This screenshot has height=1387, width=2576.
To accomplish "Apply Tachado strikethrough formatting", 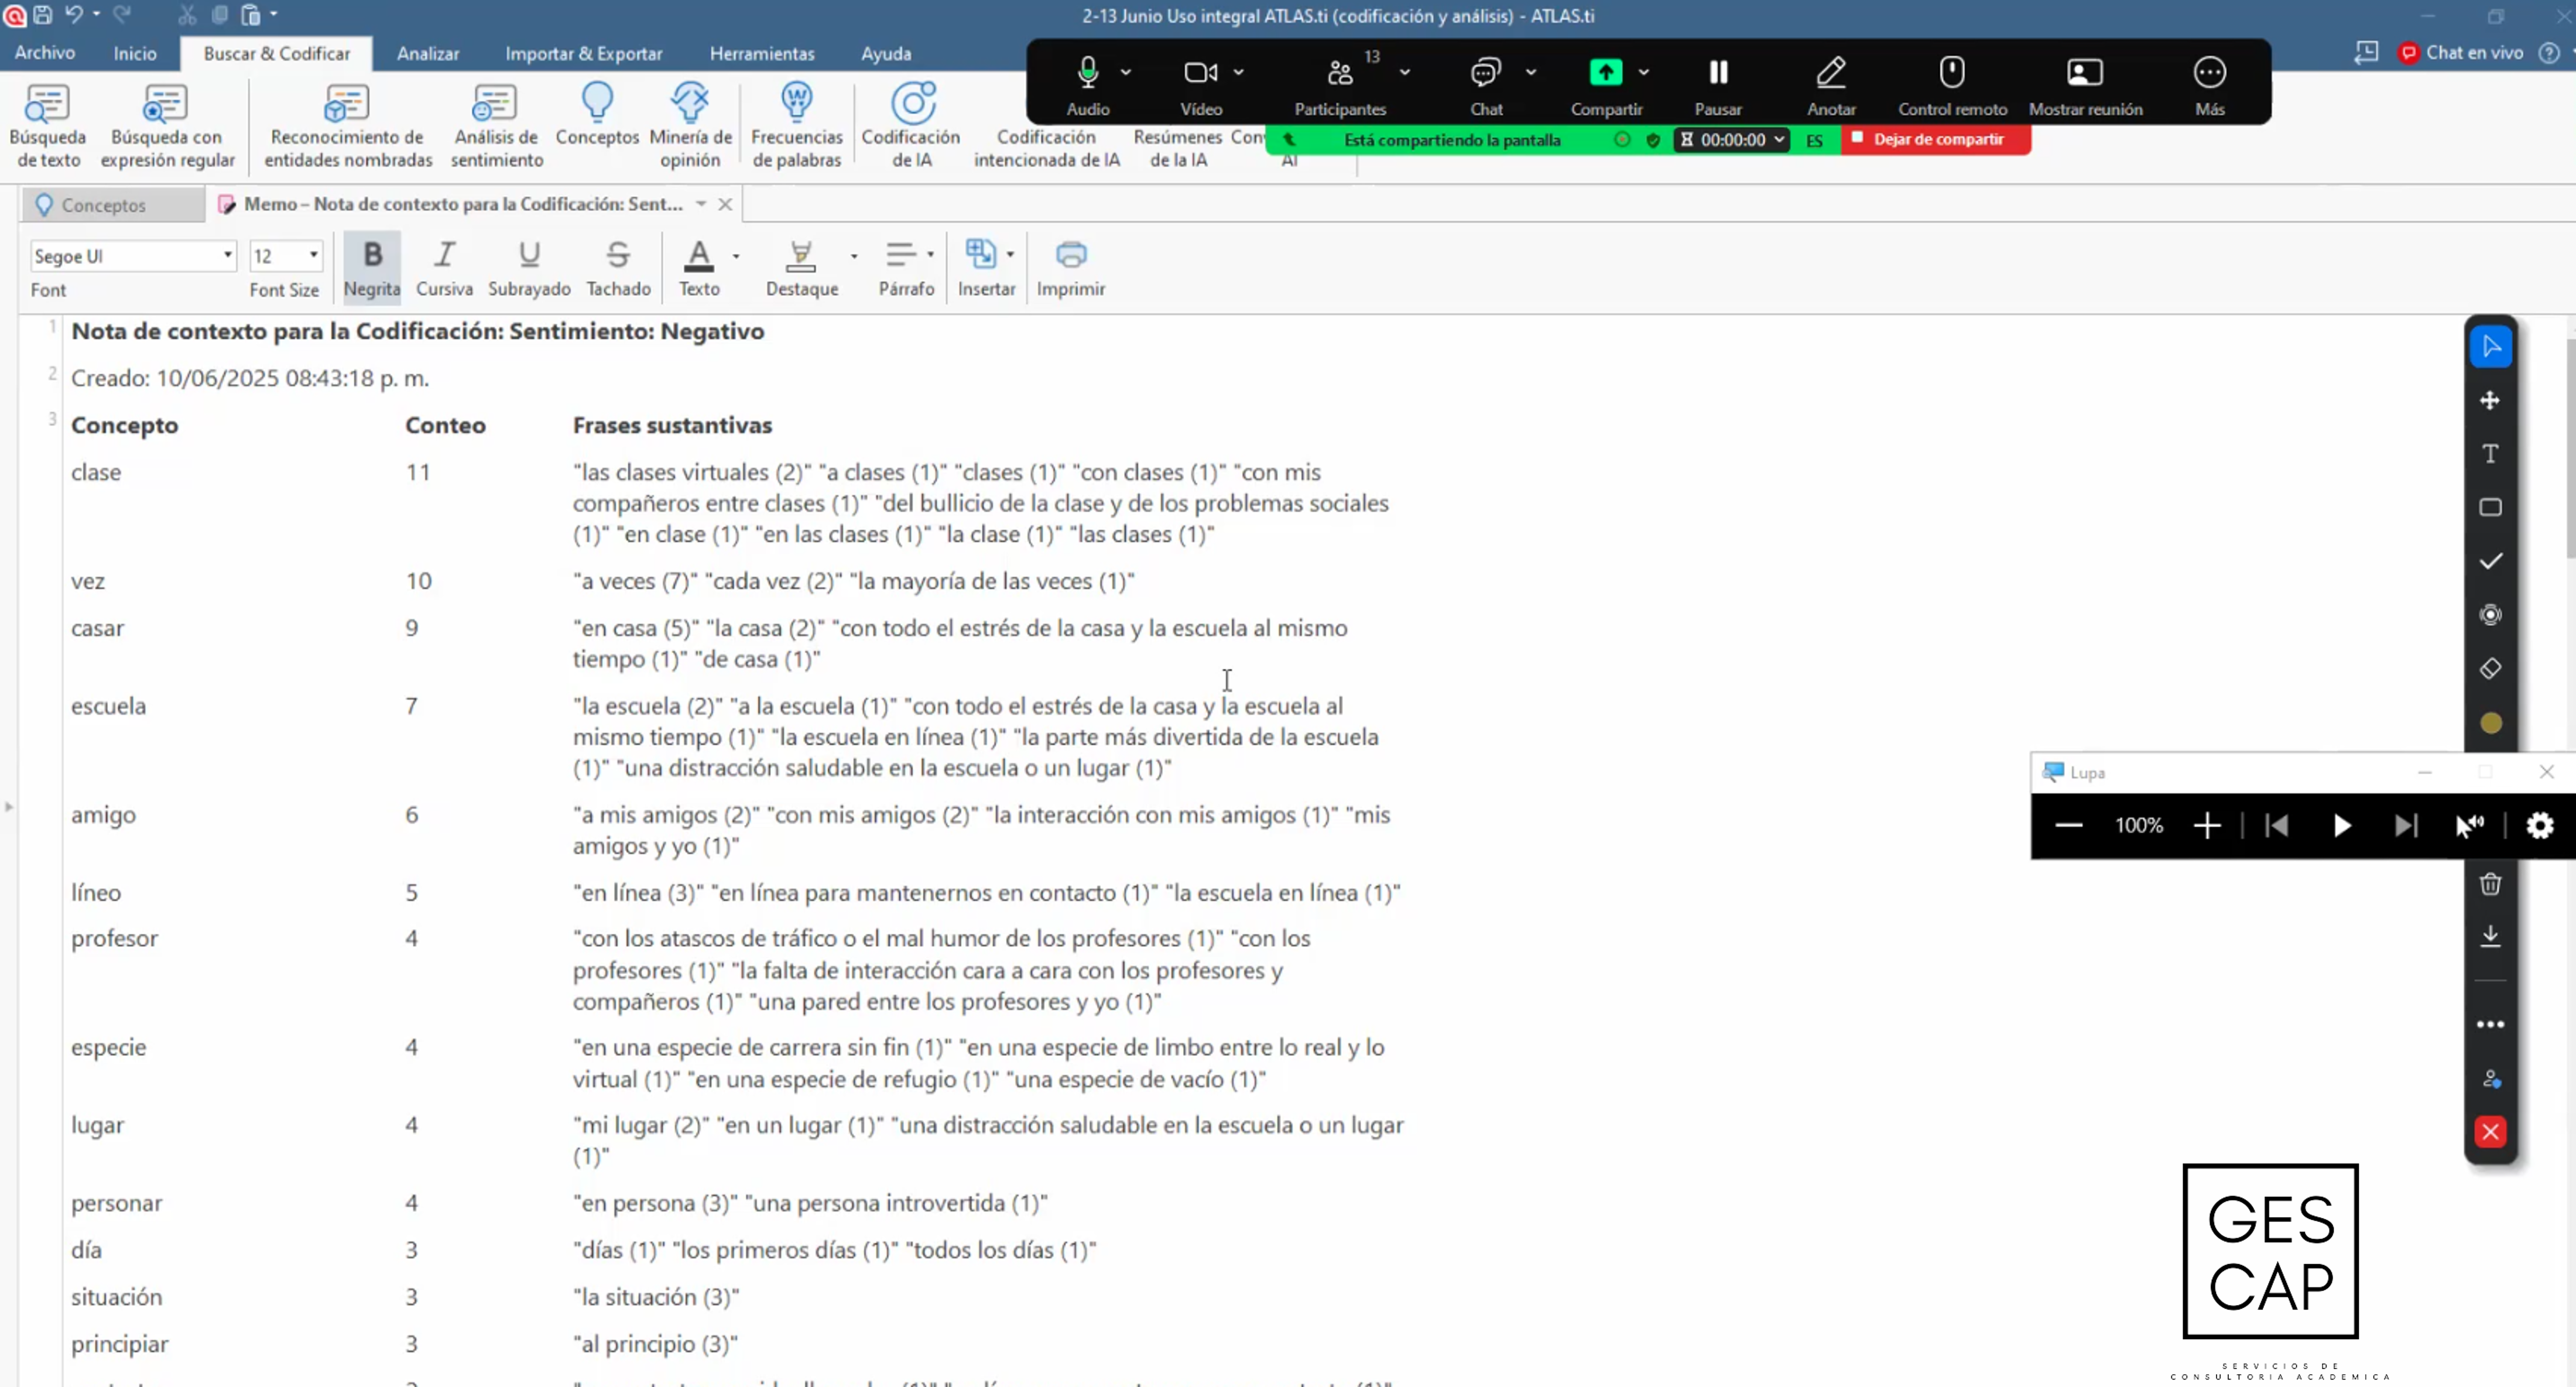I will [618, 267].
